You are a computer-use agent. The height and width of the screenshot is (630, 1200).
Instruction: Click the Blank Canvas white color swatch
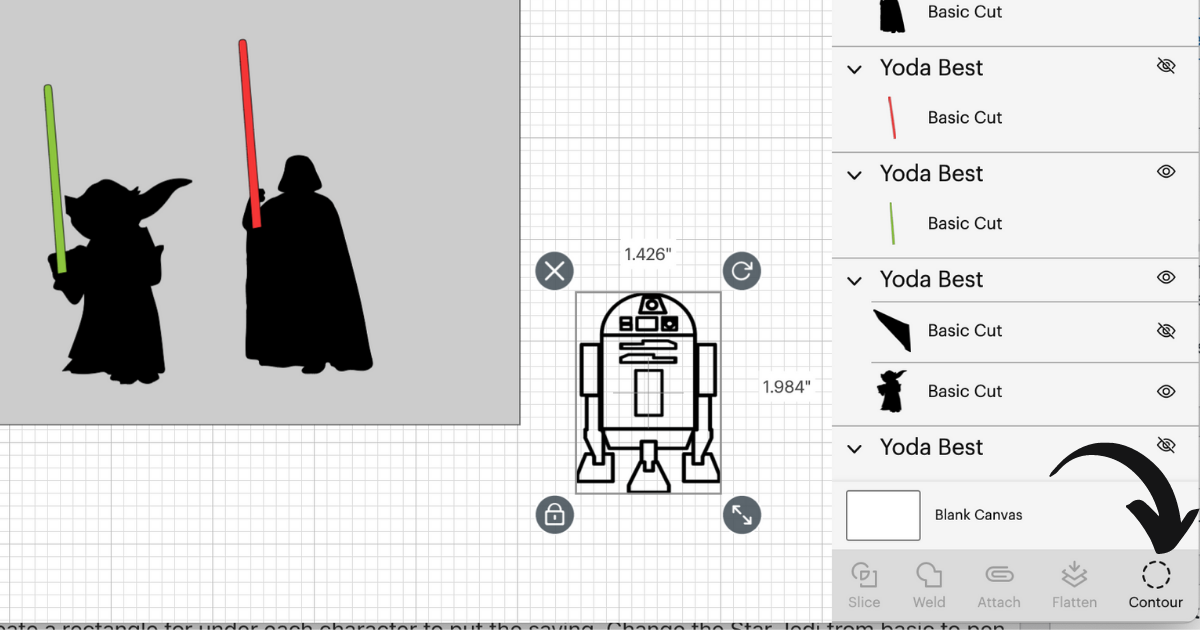point(883,515)
